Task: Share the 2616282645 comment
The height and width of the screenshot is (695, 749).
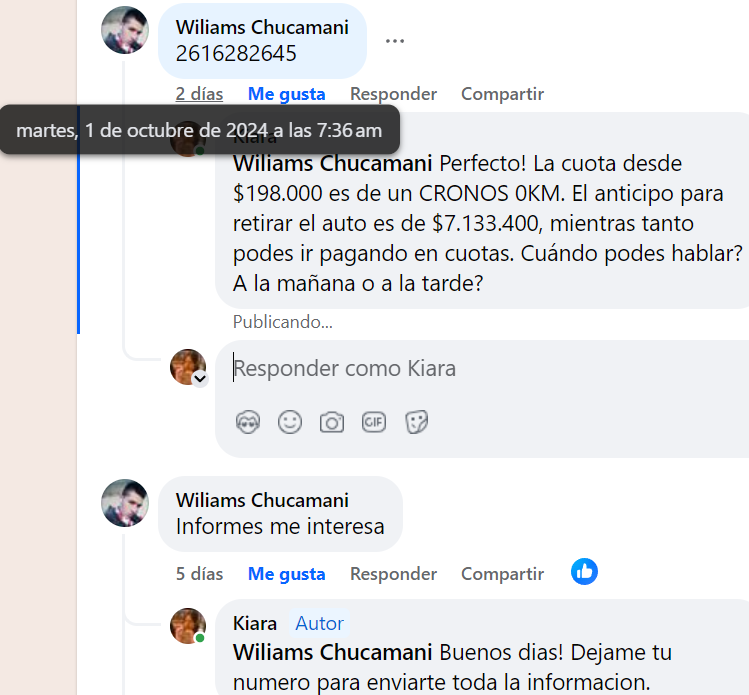Action: coord(503,94)
